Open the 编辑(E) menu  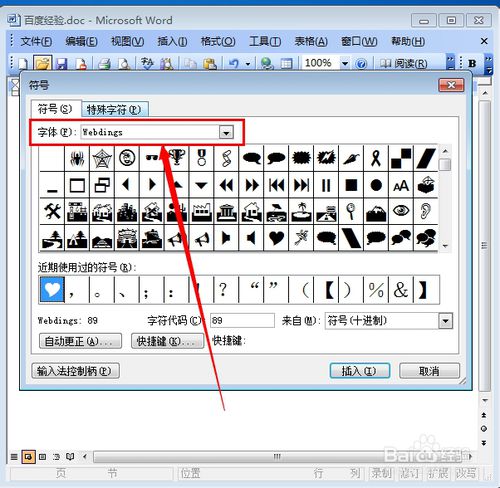tap(81, 42)
